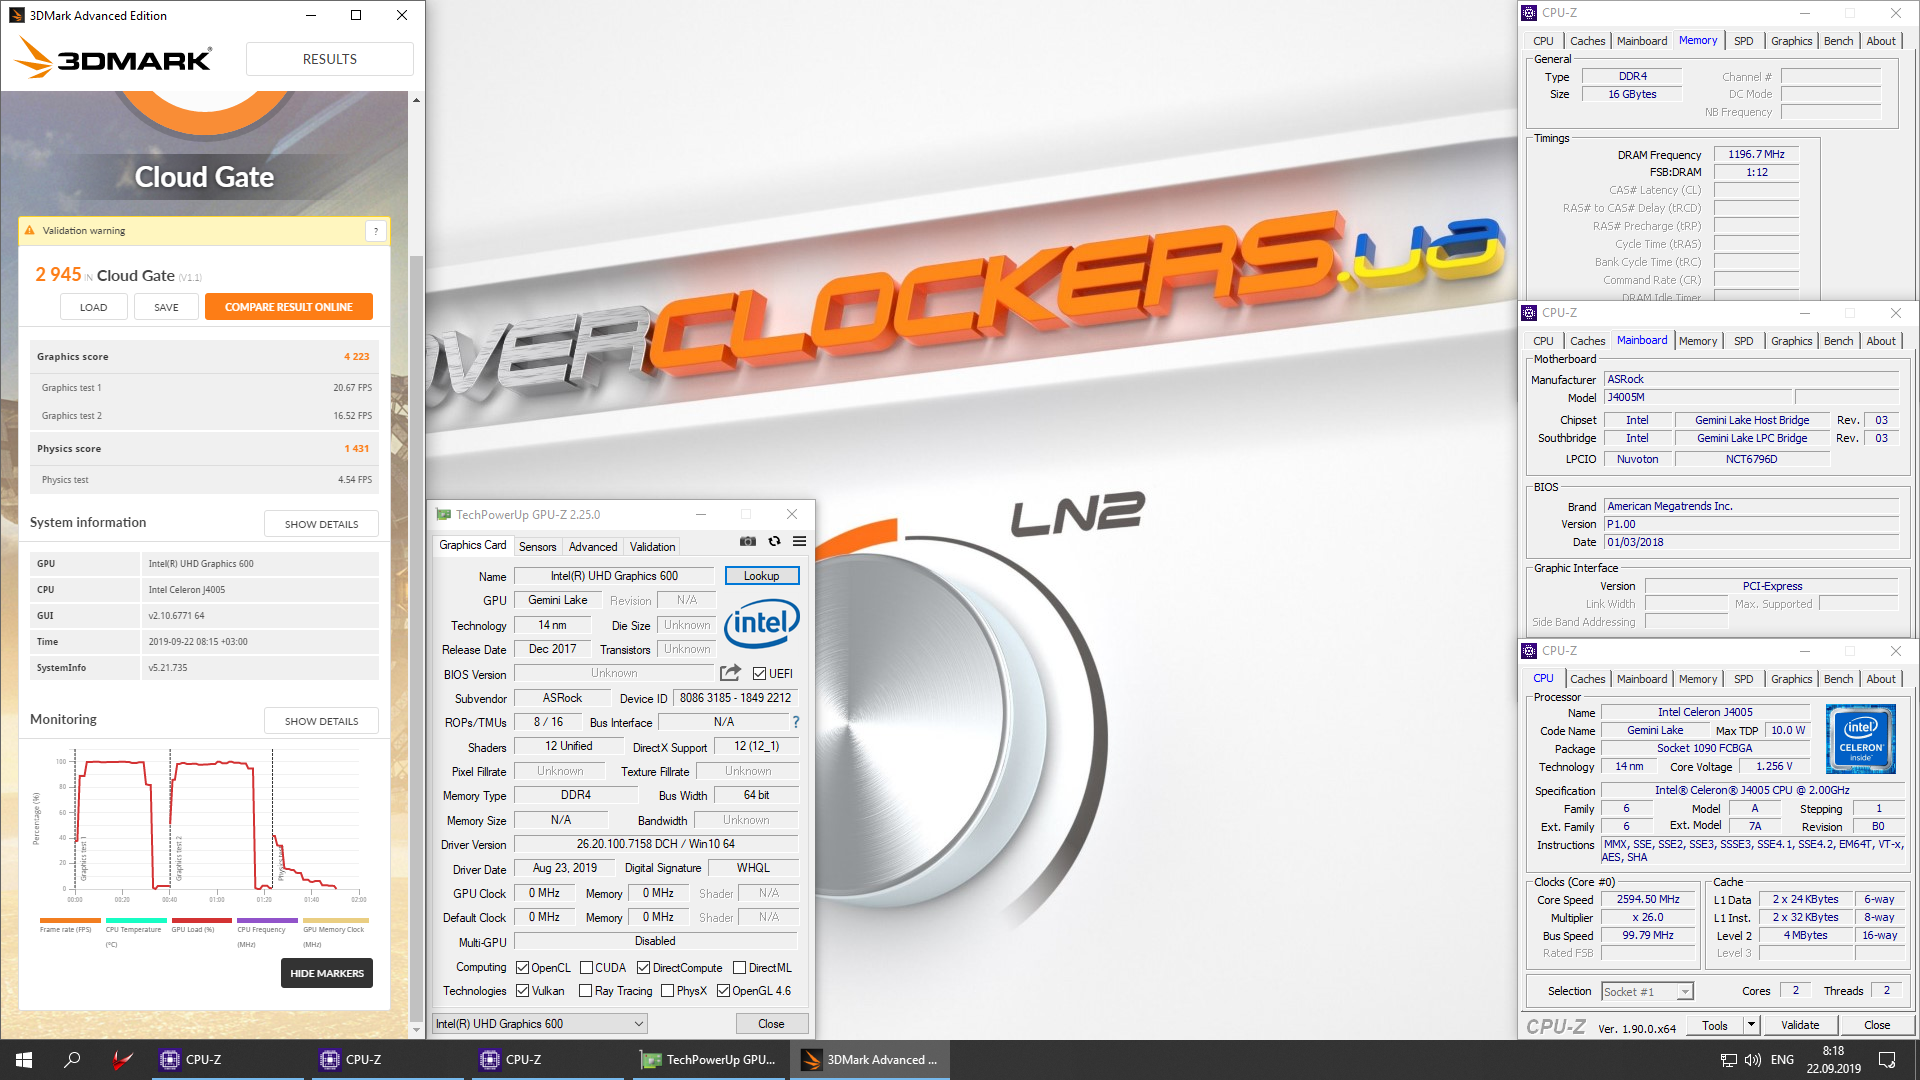The width and height of the screenshot is (1920, 1080).
Task: Toggle the PhysX checkbox
Action: pyautogui.click(x=667, y=991)
